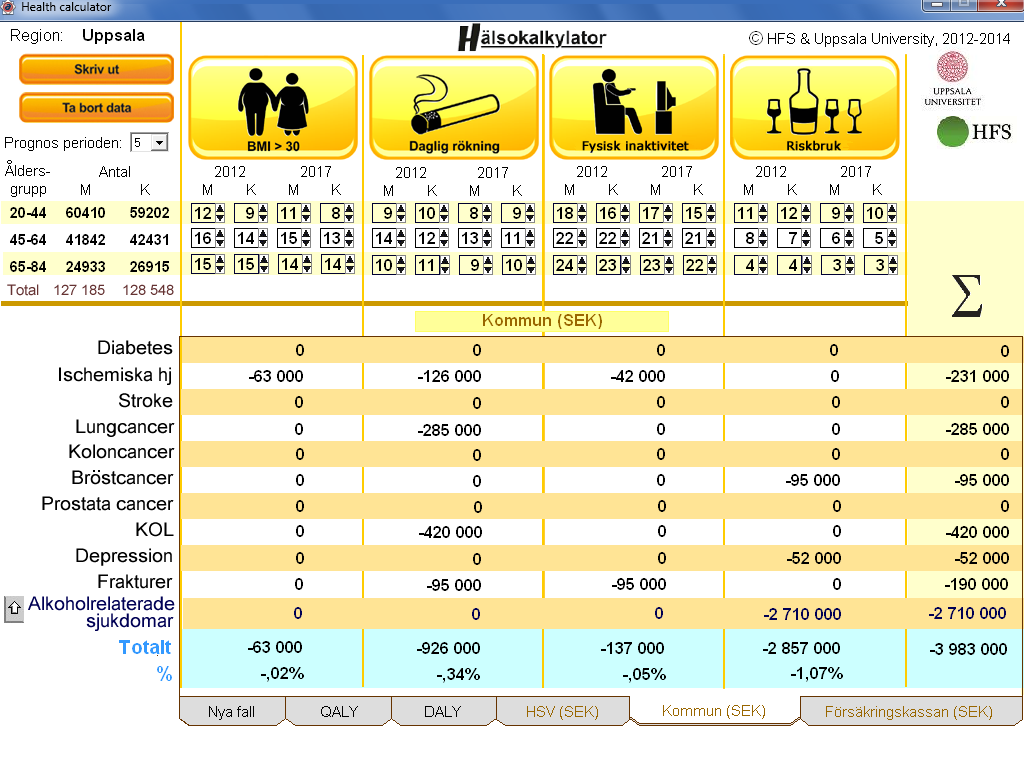Adjust Riskbruk 2012 women 45-64 stepper showing 7
Screen dimensions: 1024x768
point(806,238)
